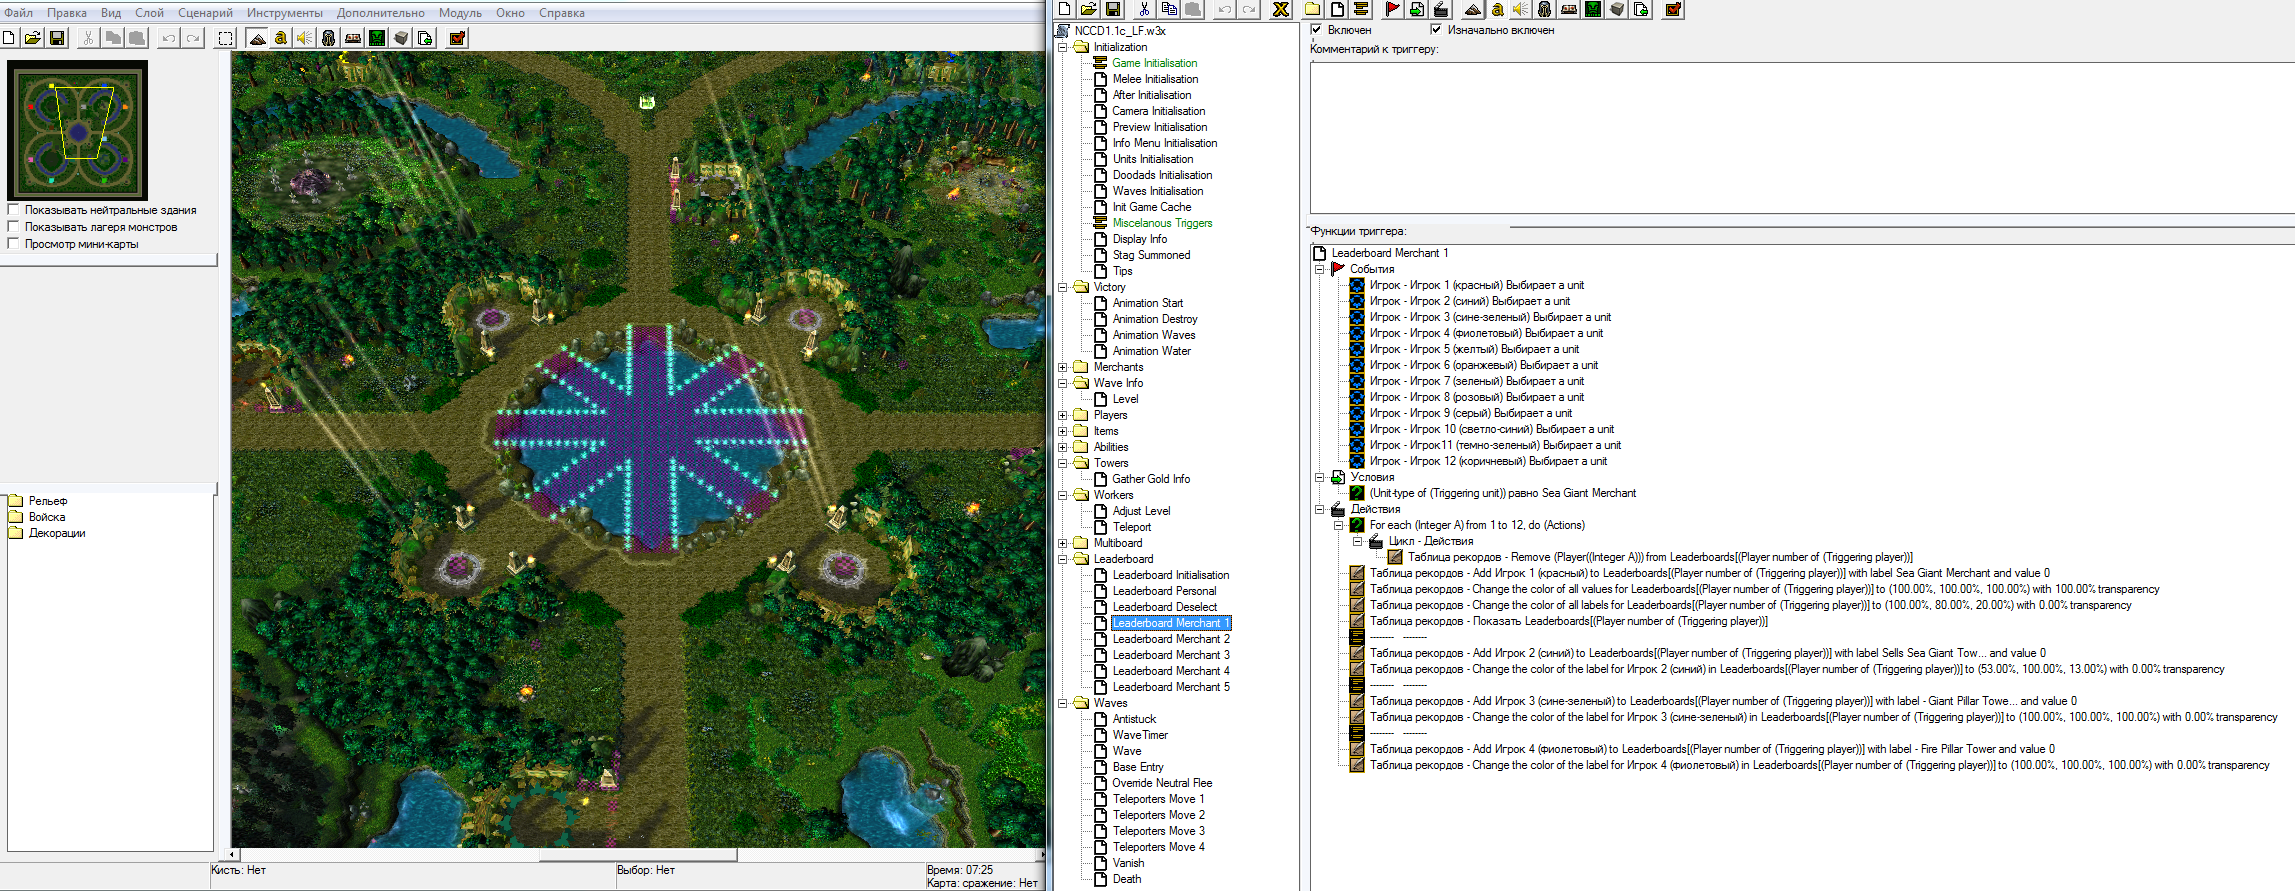The image size is (2295, 891).
Task: Click in the trigger comment text field
Action: pos(1800,135)
